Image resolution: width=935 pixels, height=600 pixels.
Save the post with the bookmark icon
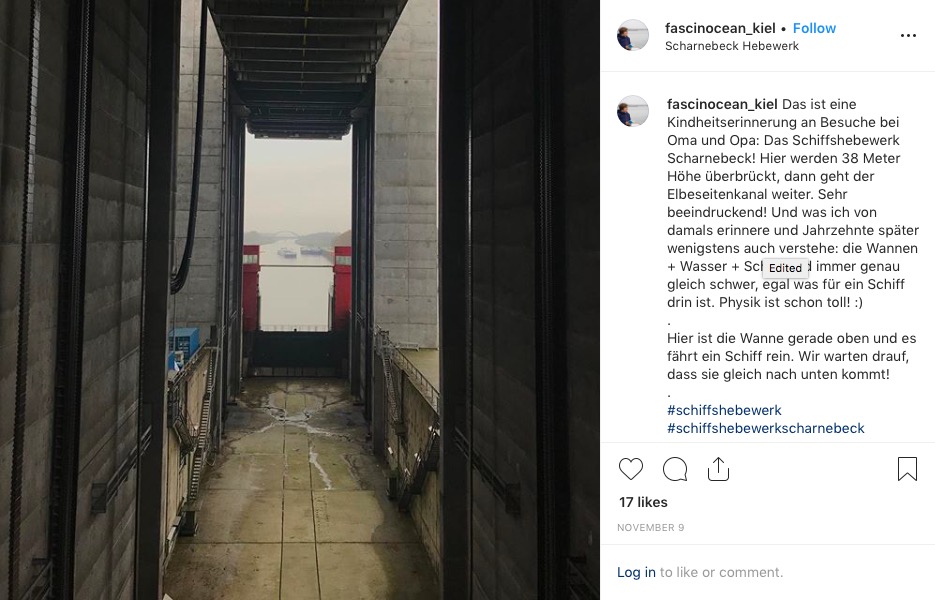(x=907, y=469)
